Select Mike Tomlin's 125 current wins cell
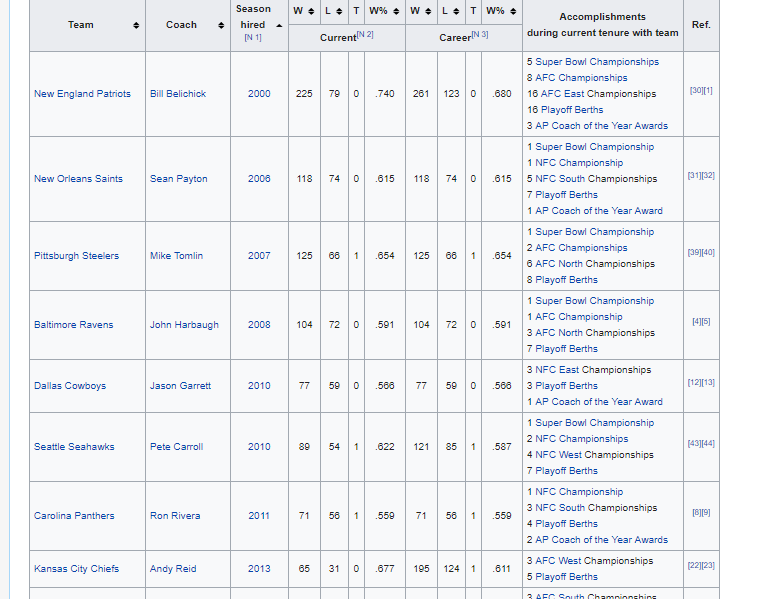 [x=304, y=256]
